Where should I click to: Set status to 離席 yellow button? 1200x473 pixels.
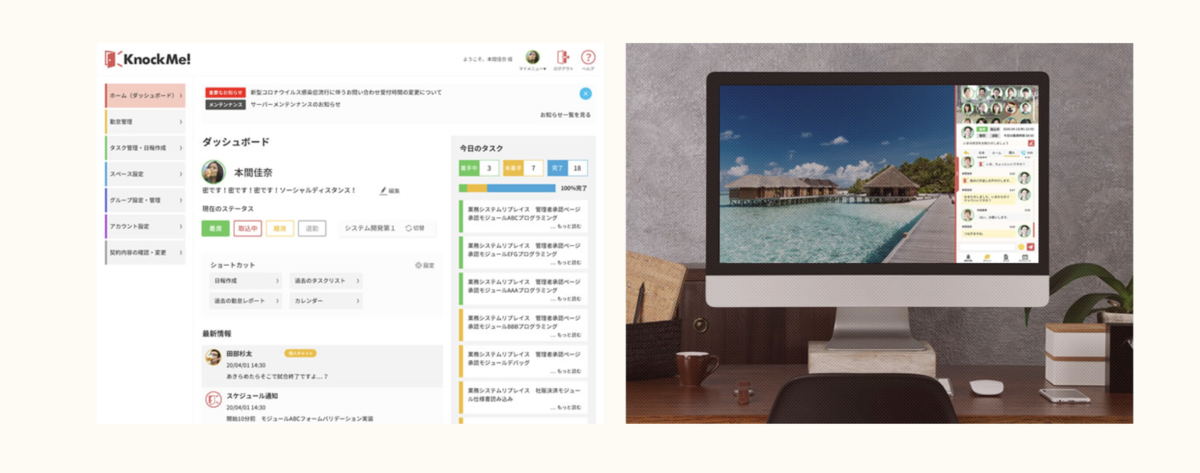(280, 228)
